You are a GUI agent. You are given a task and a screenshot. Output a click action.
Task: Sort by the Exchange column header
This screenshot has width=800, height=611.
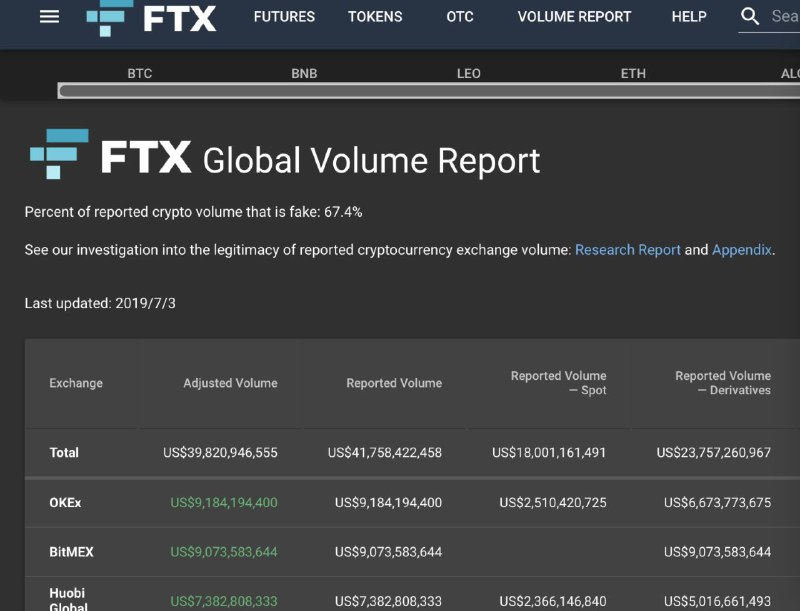pos(76,383)
